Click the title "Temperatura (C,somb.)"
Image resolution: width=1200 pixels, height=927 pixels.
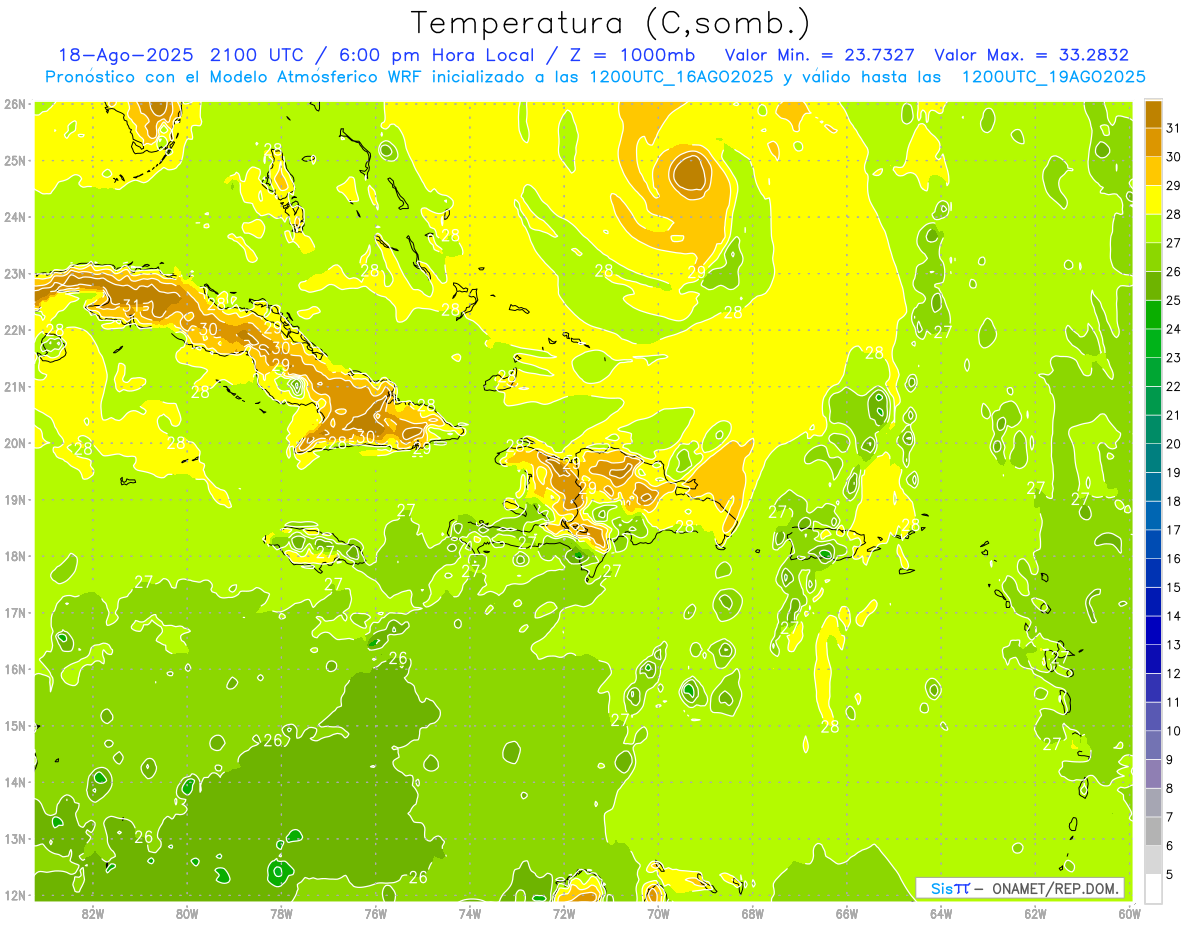click(x=611, y=23)
